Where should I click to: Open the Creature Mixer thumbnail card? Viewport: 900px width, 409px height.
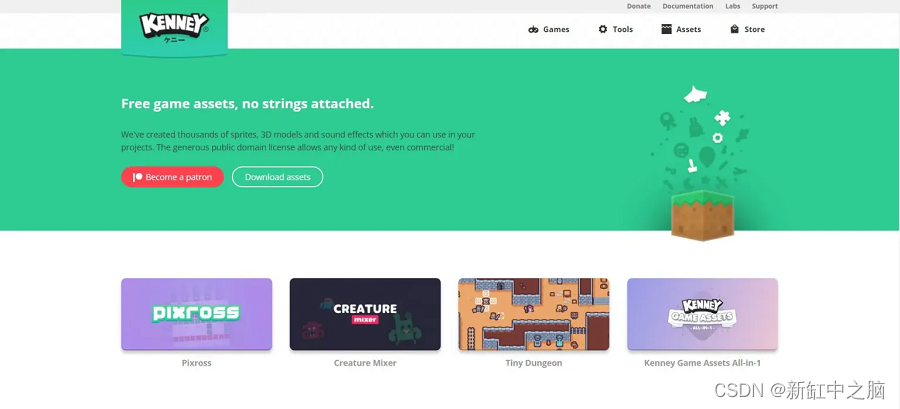coord(365,314)
